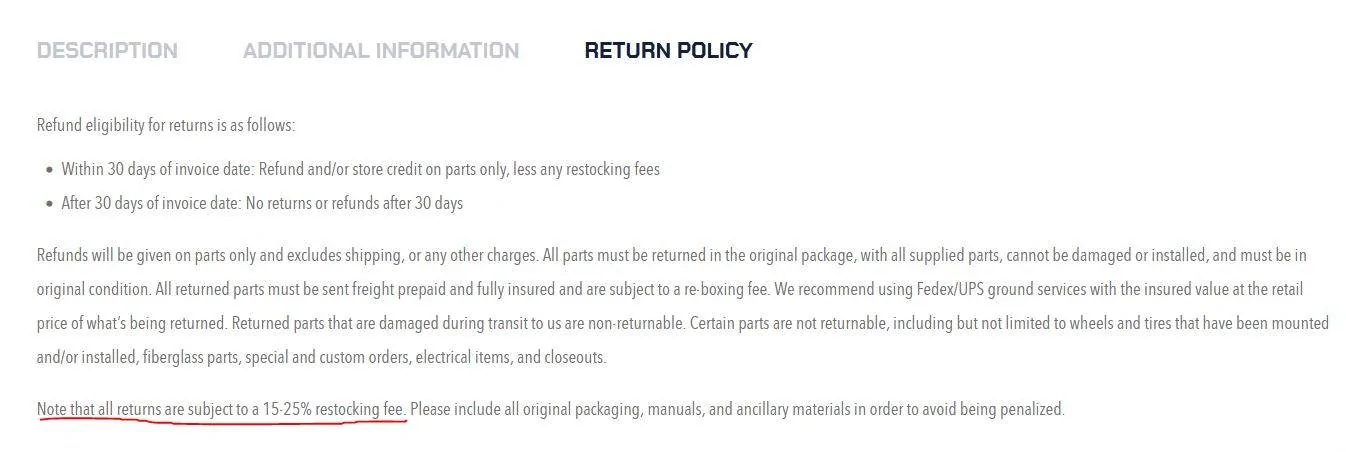This screenshot has width=1346, height=452.
Task: Click the 'Please include all original packaging' sentence
Action: coord(737,409)
